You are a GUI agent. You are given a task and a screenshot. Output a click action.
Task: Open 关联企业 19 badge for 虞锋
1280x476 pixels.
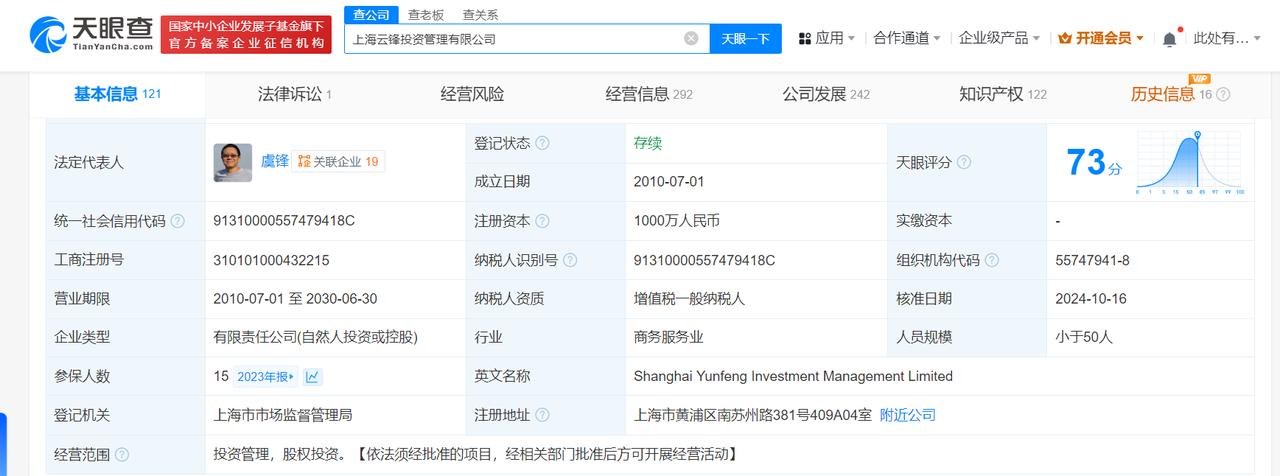tap(338, 161)
